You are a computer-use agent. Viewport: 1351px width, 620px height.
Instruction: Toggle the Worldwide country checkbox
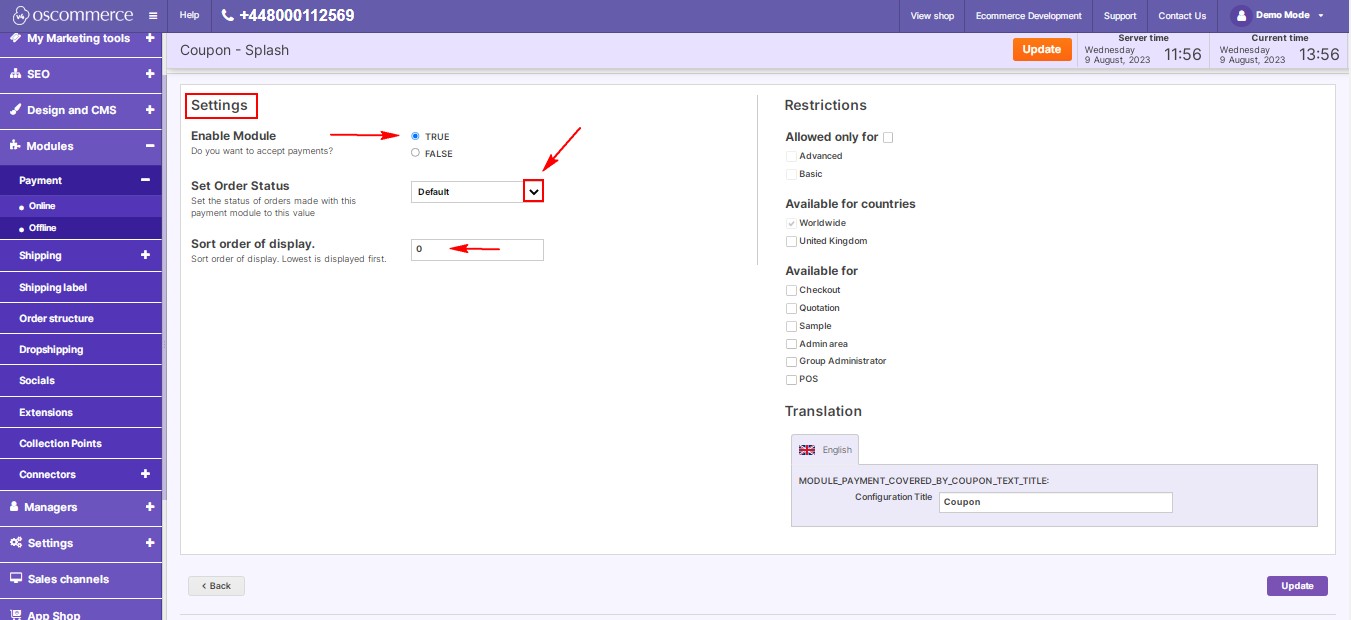791,223
